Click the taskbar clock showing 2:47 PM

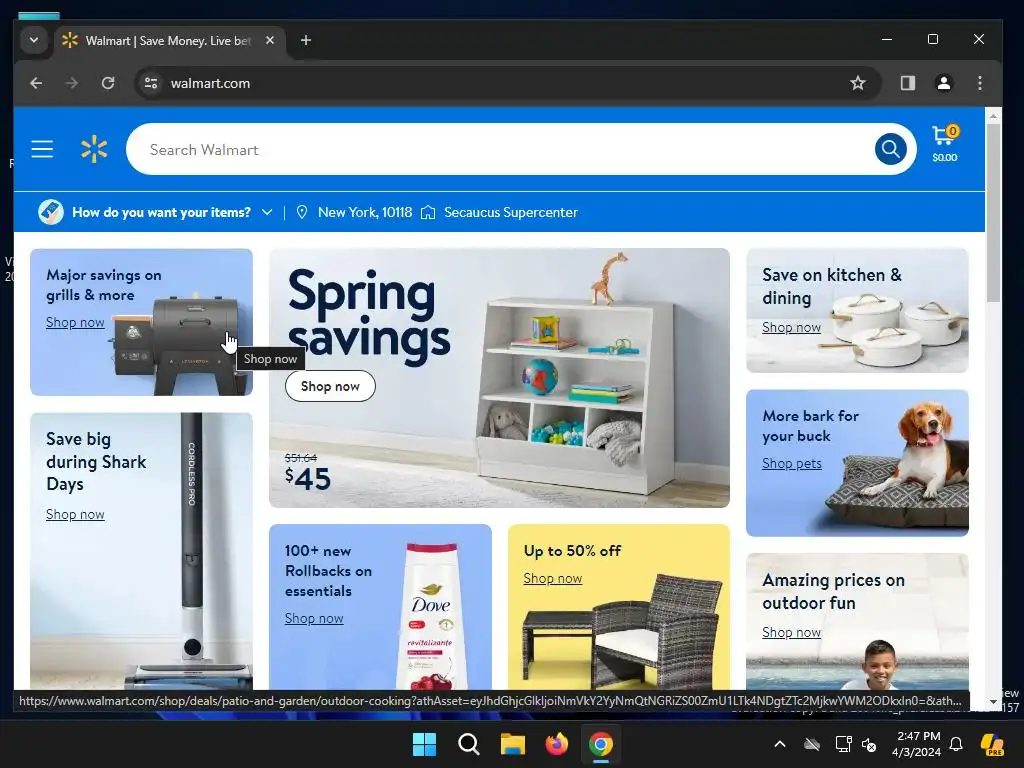[x=917, y=744]
